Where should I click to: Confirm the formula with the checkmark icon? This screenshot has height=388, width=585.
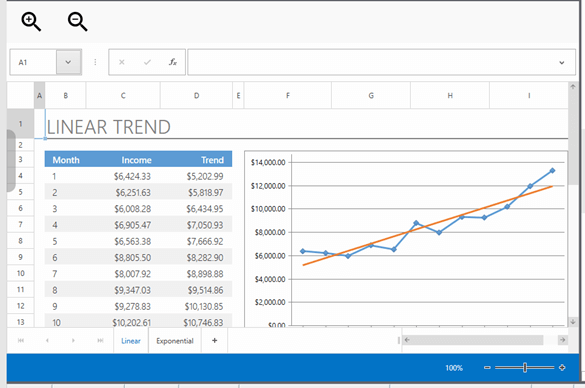coord(147,62)
